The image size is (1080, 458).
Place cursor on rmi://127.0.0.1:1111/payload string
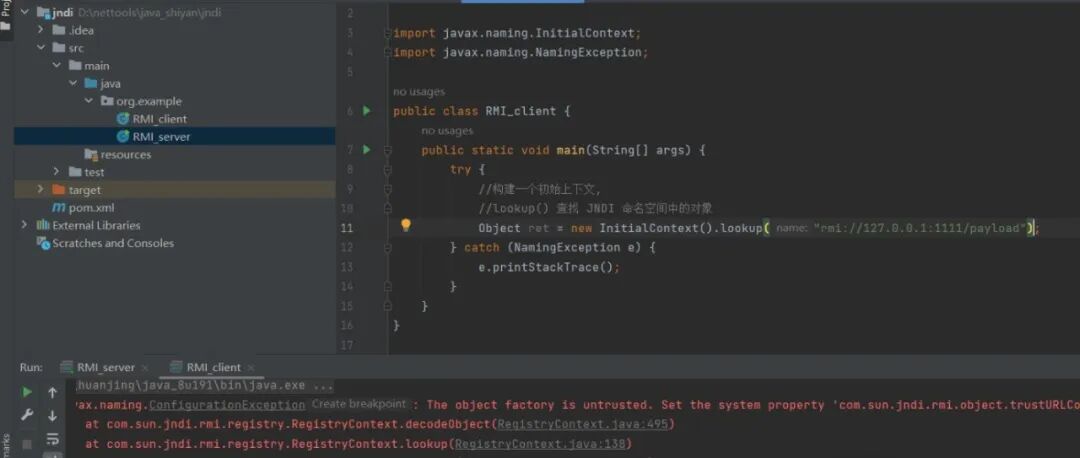pos(920,228)
